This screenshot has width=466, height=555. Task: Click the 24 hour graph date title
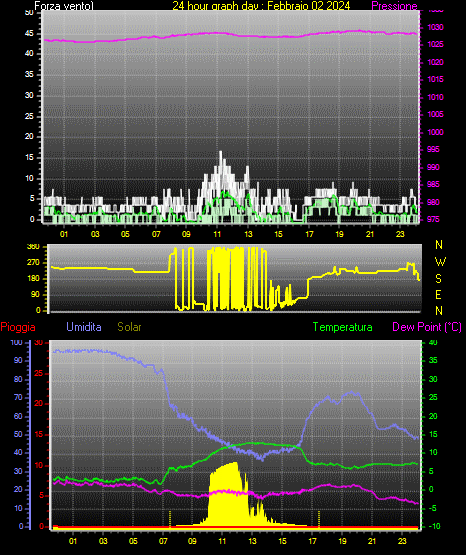pos(261,6)
